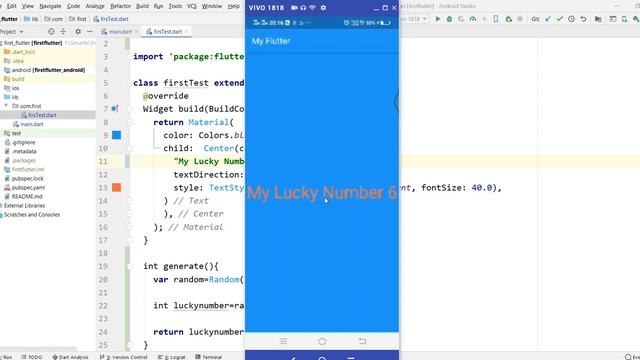
Task: Open the Logcat tool window
Action: click(x=171, y=357)
